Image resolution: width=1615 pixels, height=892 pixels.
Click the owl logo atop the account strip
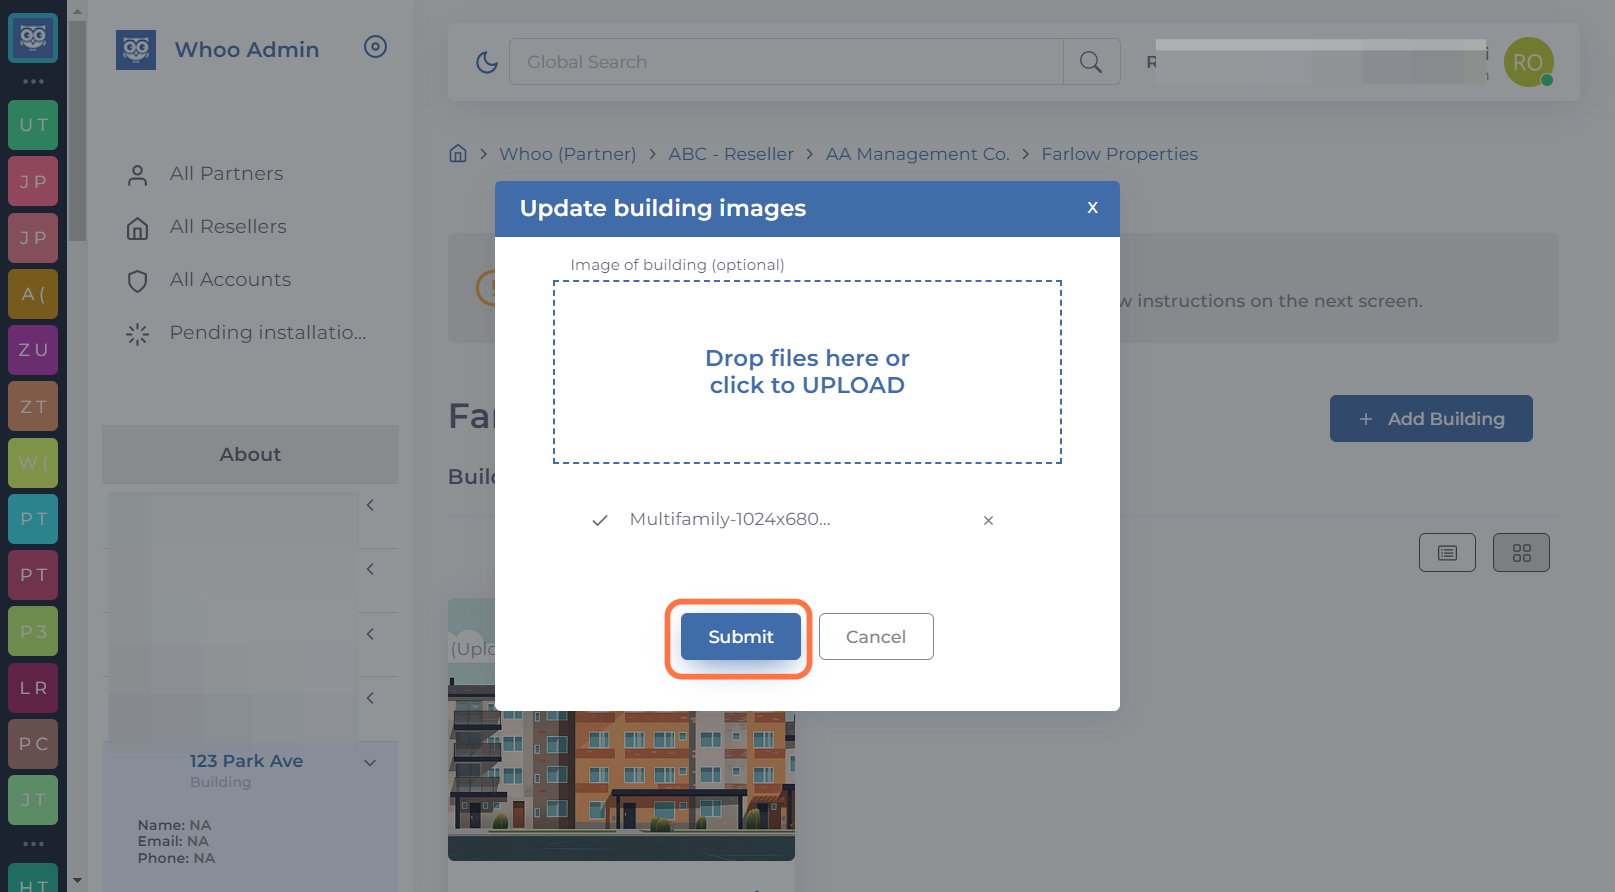(x=33, y=38)
